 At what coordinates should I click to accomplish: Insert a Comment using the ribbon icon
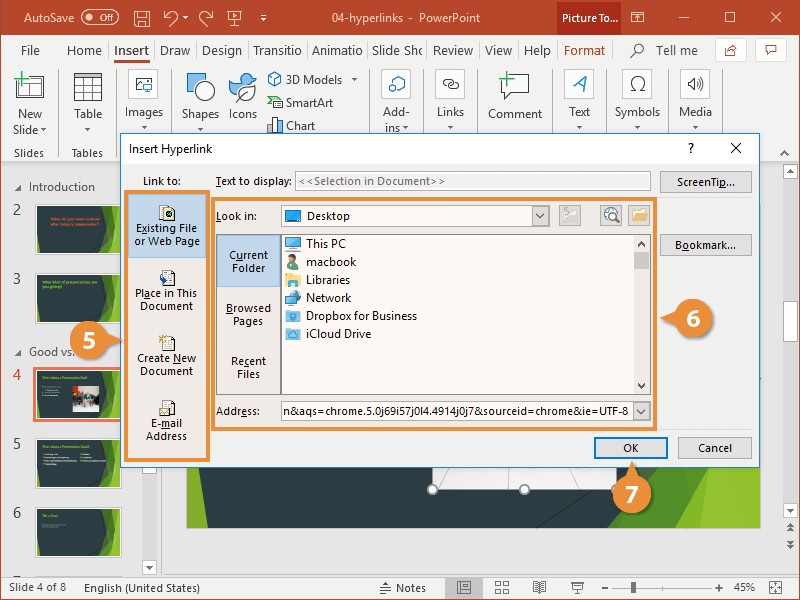tap(514, 85)
